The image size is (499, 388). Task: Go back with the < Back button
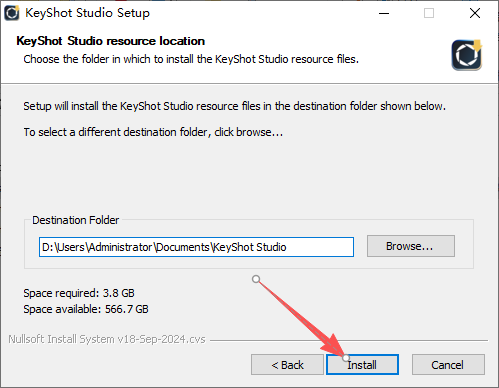(x=287, y=365)
